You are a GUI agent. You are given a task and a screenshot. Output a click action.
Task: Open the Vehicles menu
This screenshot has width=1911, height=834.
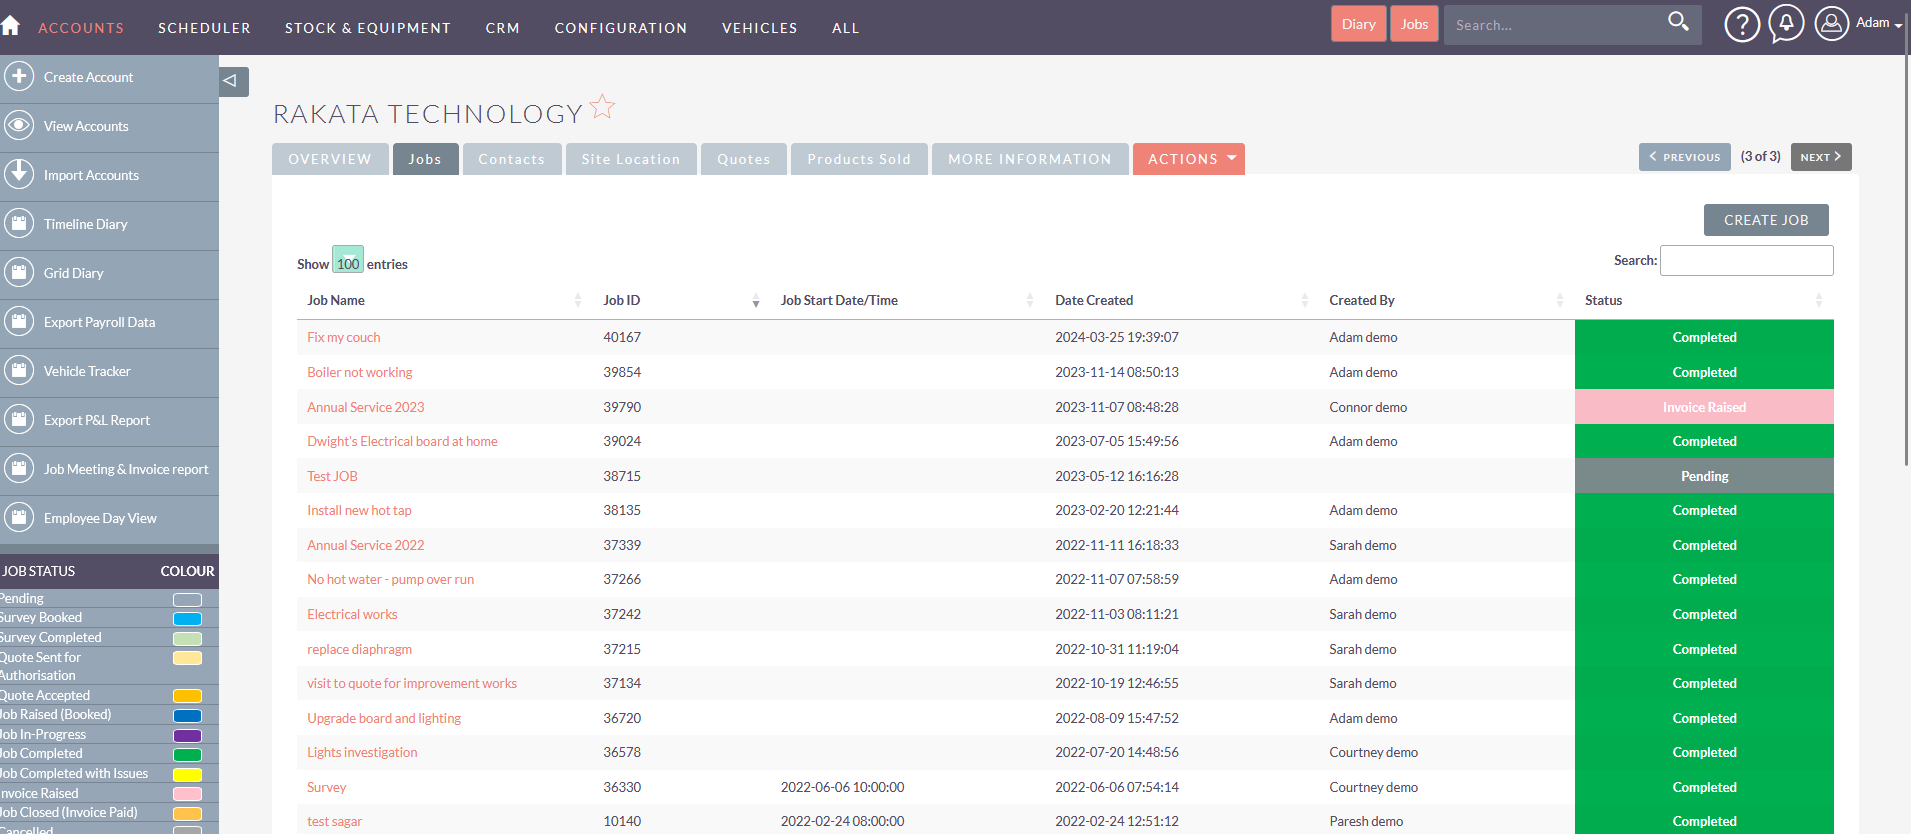click(x=759, y=28)
